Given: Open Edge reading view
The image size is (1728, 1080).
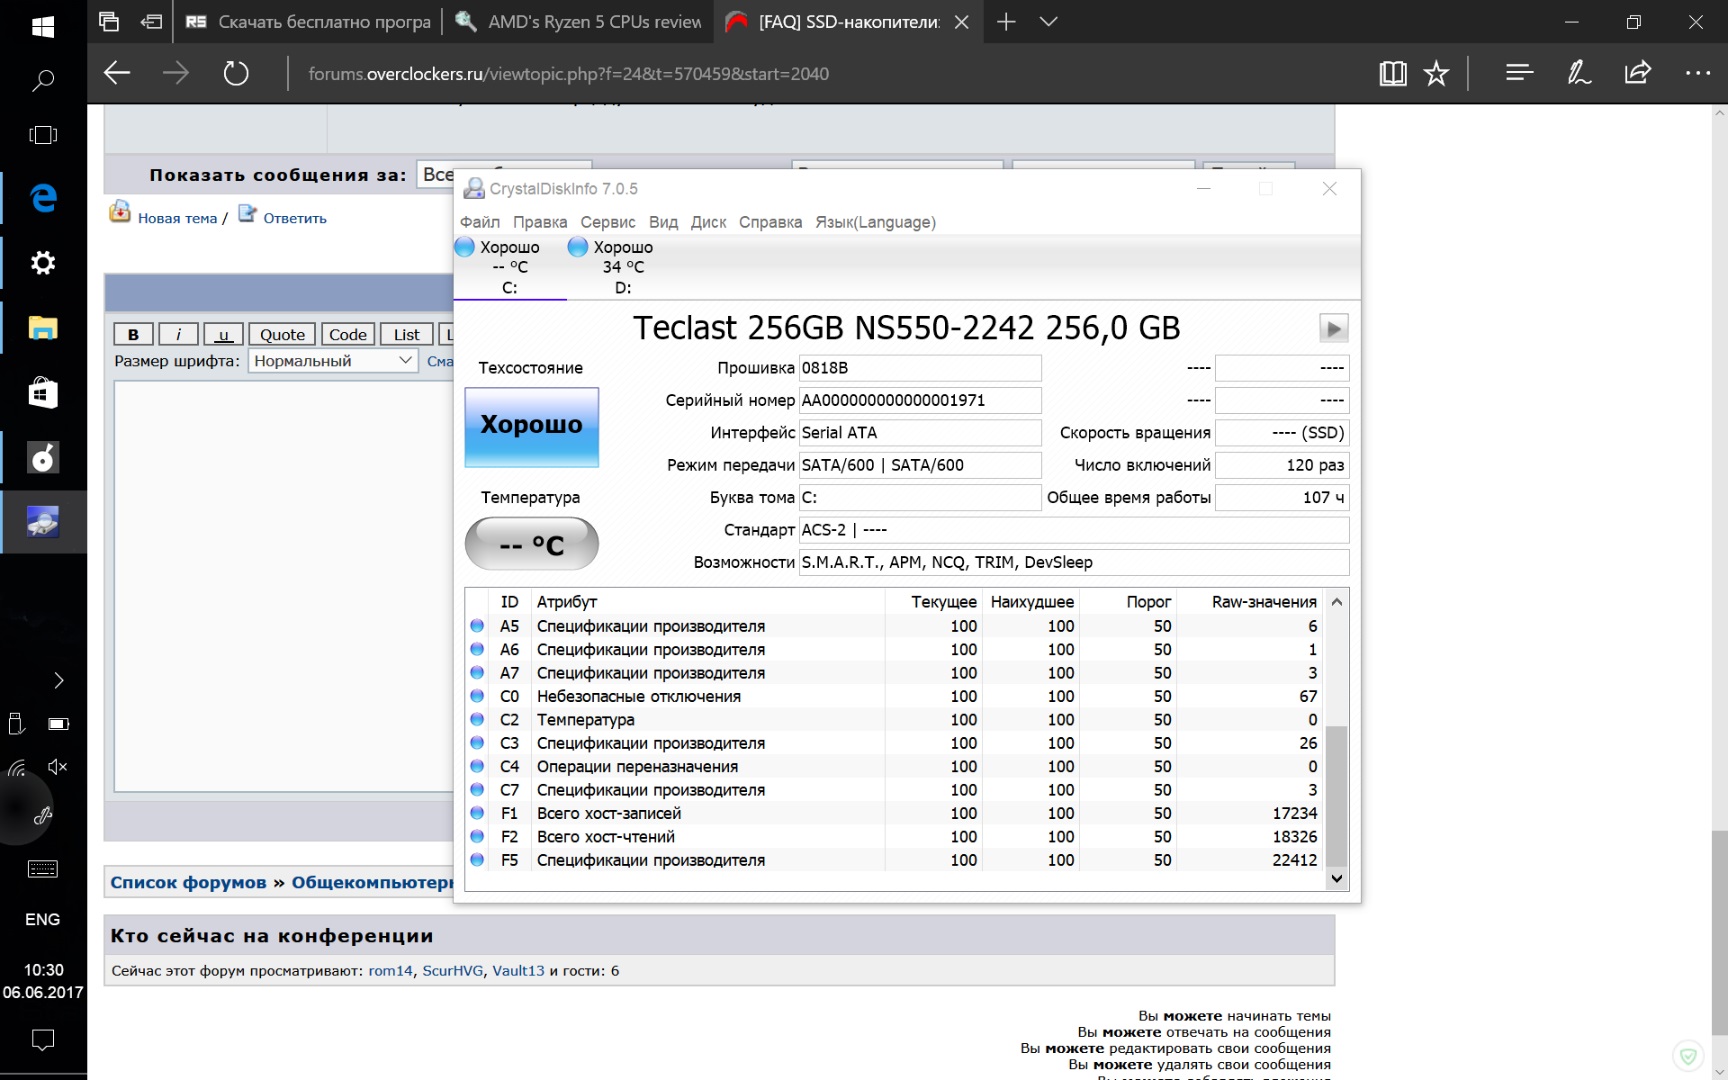Looking at the screenshot, I should pos(1392,73).
